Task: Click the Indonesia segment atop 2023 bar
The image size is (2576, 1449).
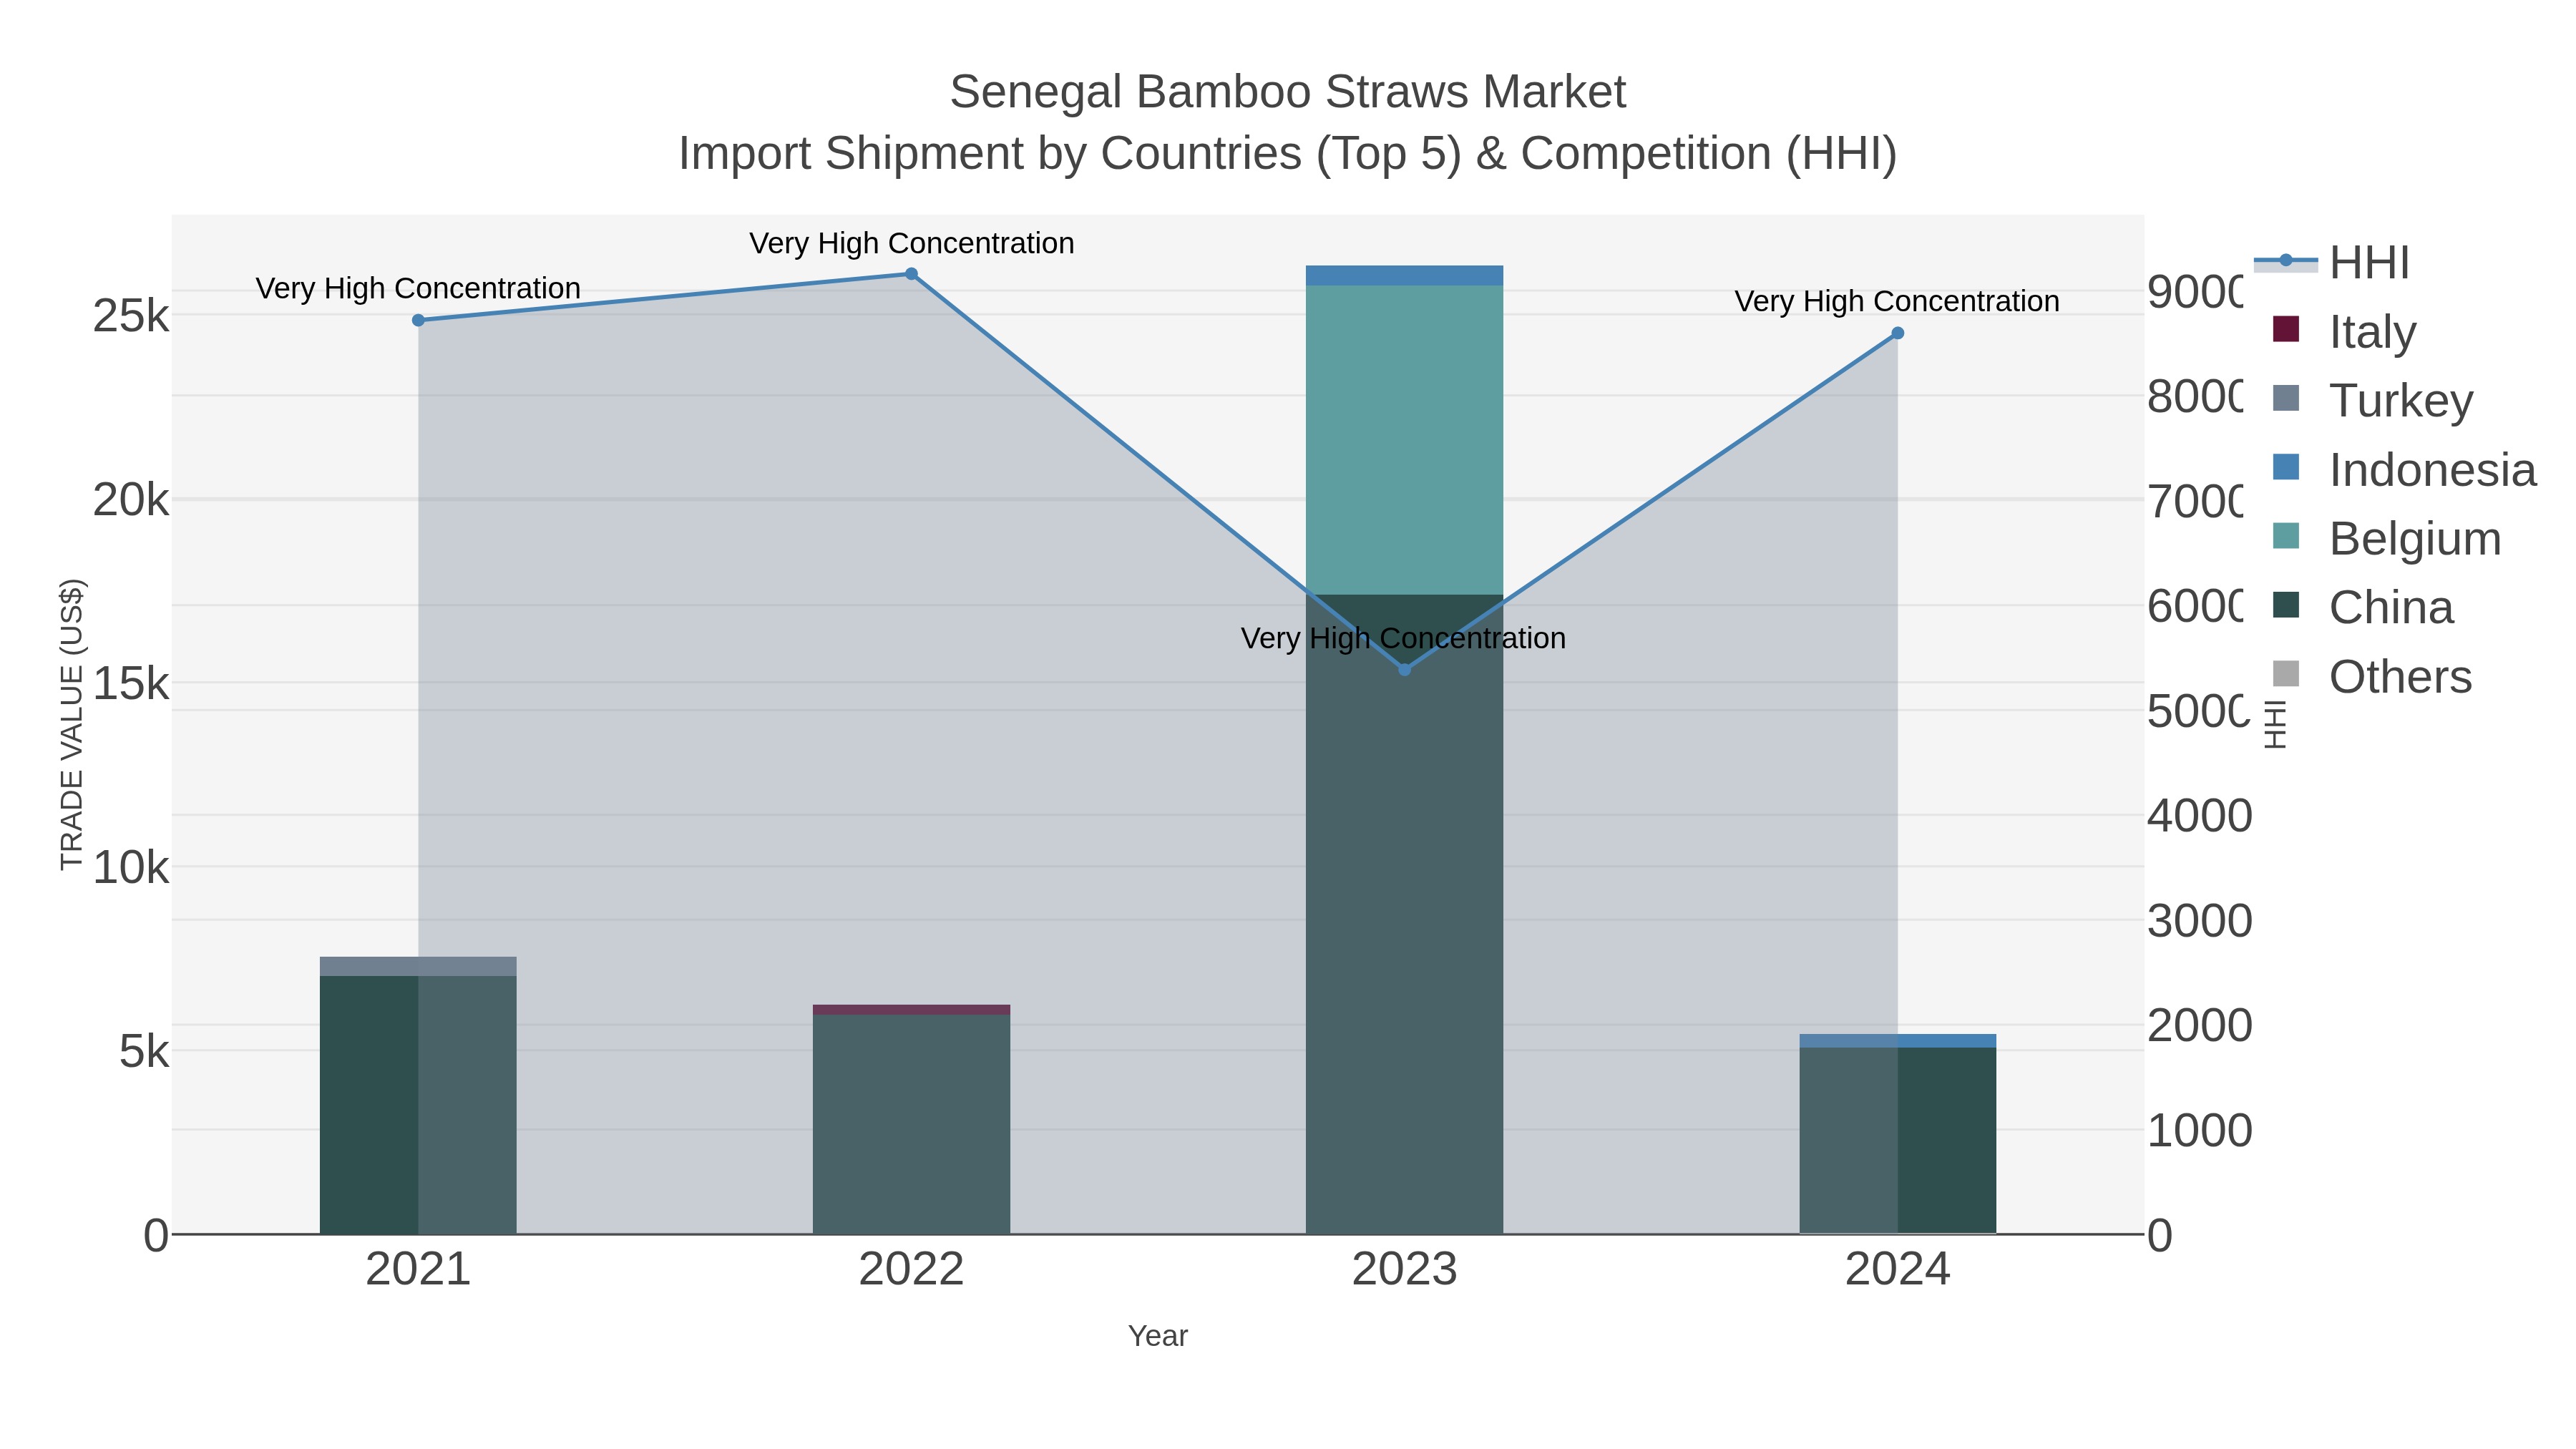Action: (1404, 276)
